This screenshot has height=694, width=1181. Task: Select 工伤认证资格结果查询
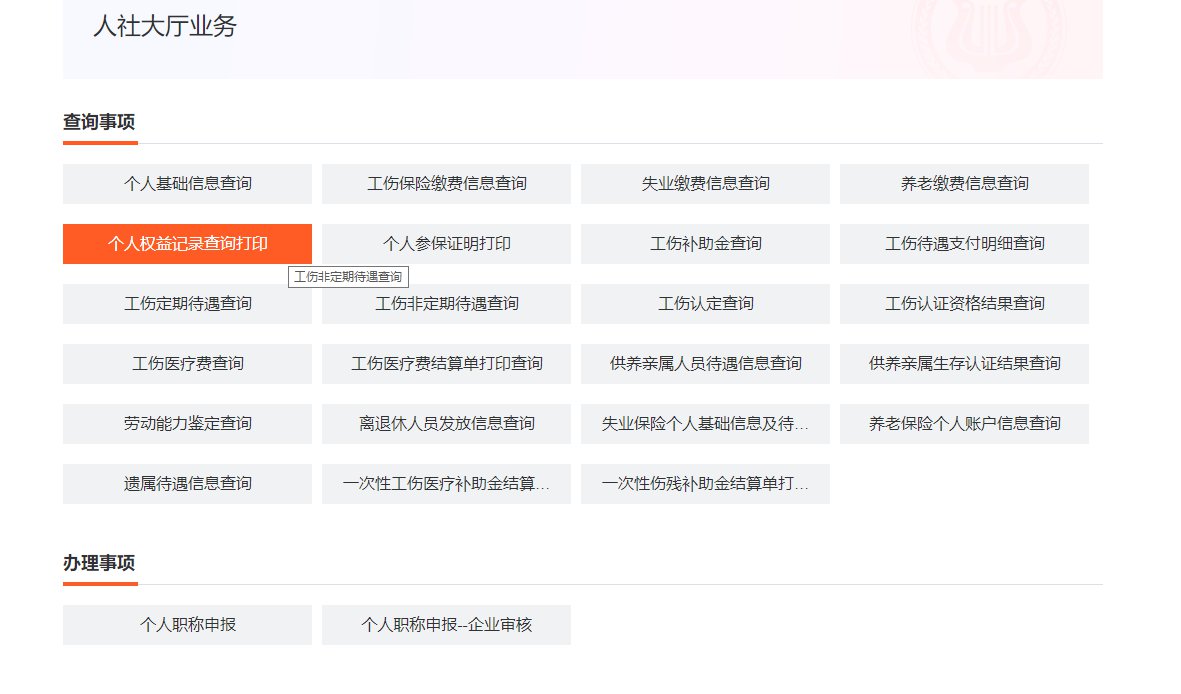click(964, 304)
